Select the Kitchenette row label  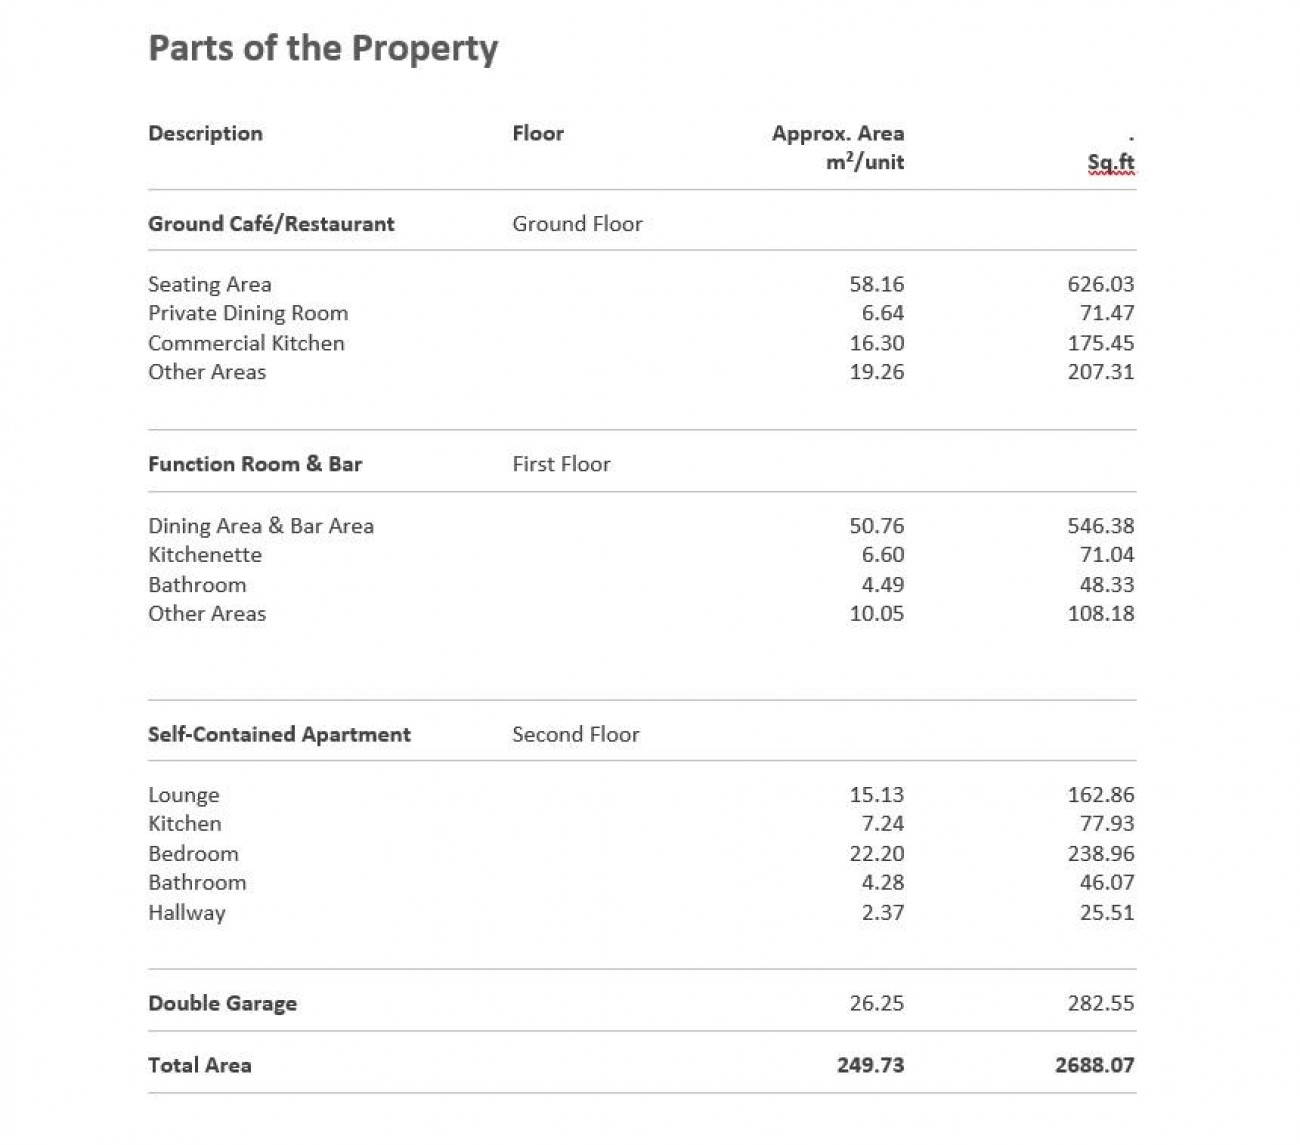point(205,555)
